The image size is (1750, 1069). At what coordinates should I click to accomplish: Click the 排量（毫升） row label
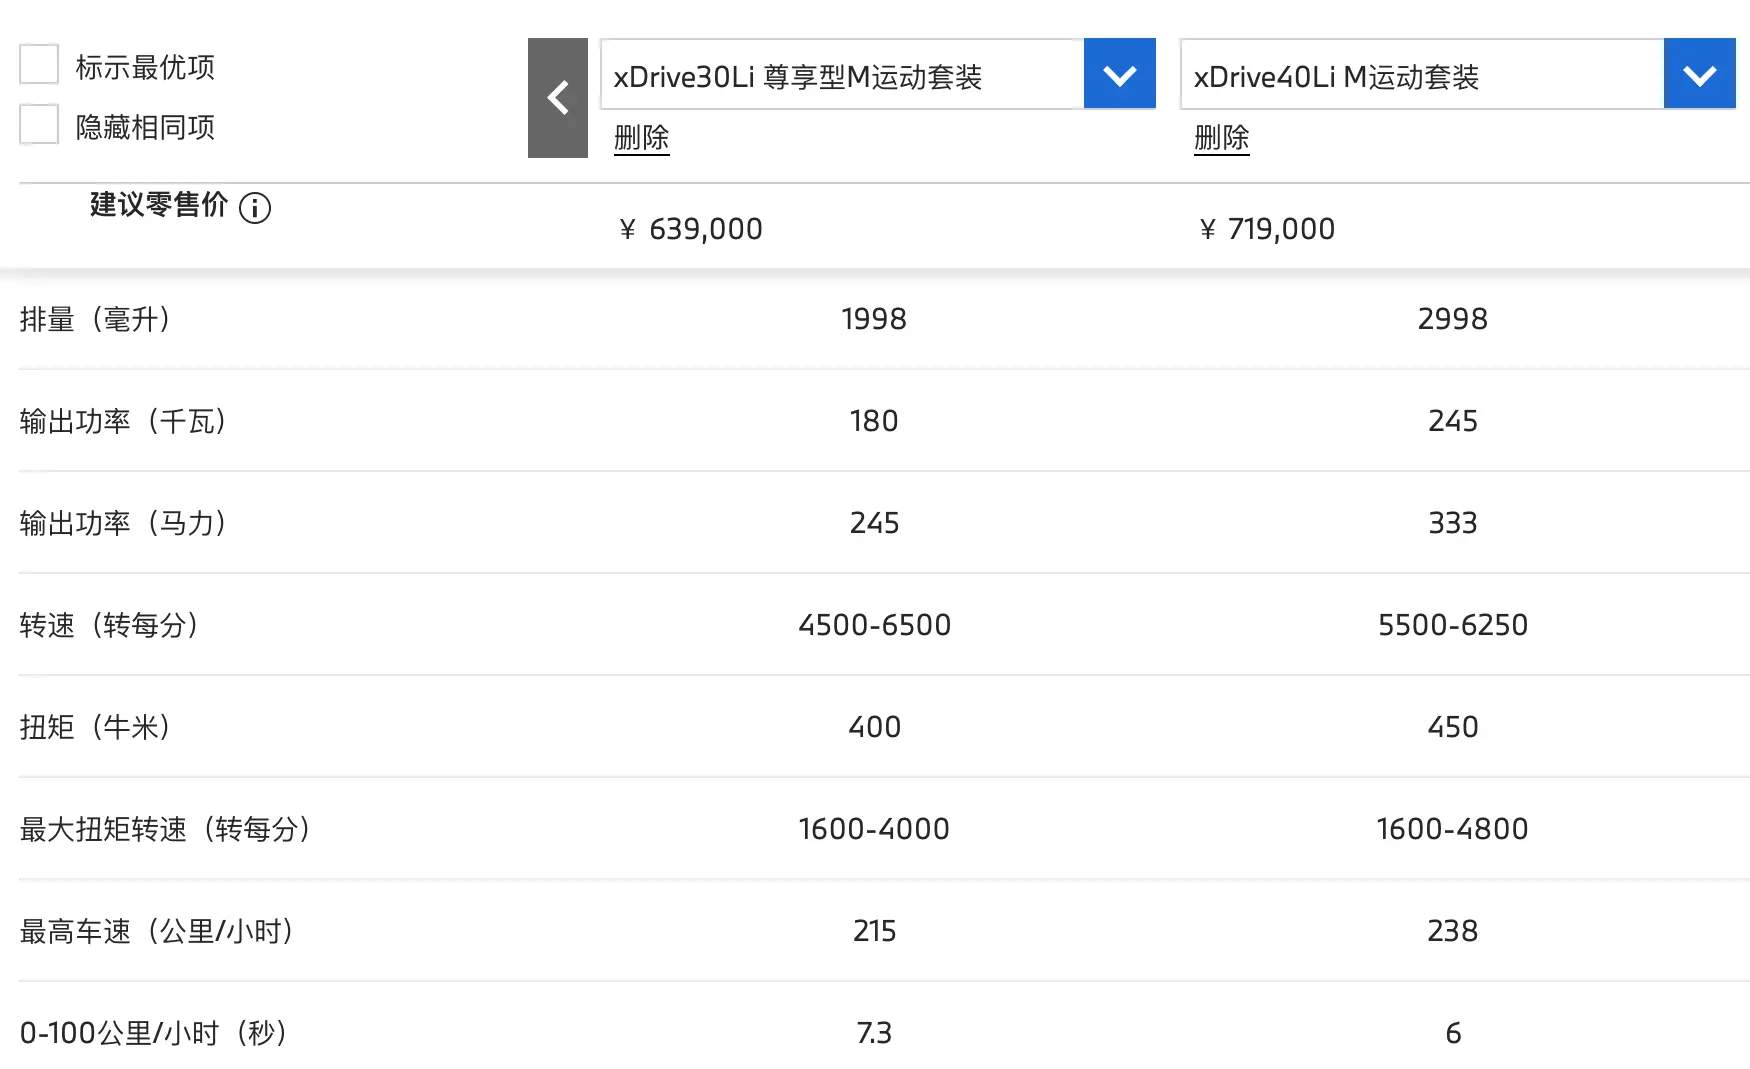(x=95, y=319)
